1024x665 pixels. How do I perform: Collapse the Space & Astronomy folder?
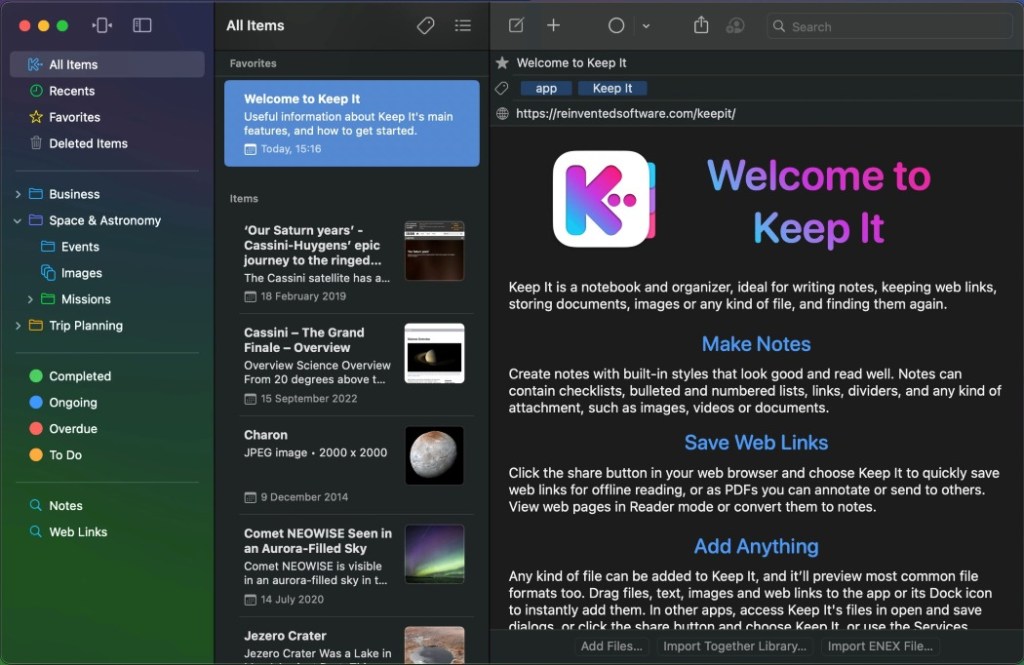[18, 221]
